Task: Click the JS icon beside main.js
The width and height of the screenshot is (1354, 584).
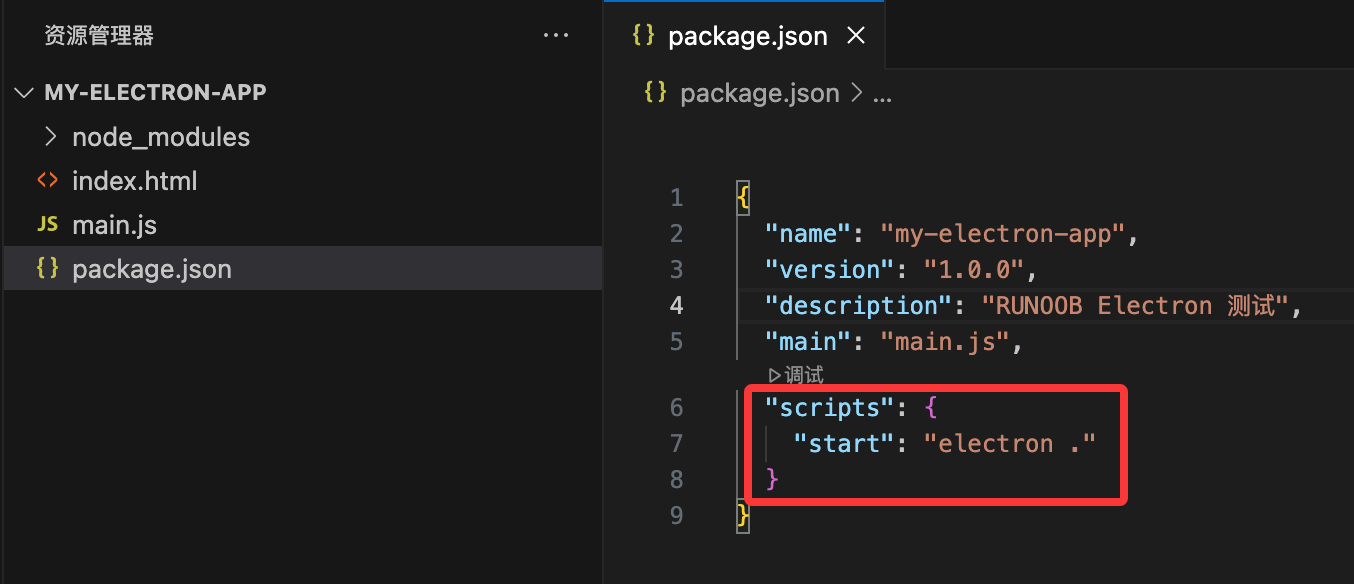Action: pos(47,225)
